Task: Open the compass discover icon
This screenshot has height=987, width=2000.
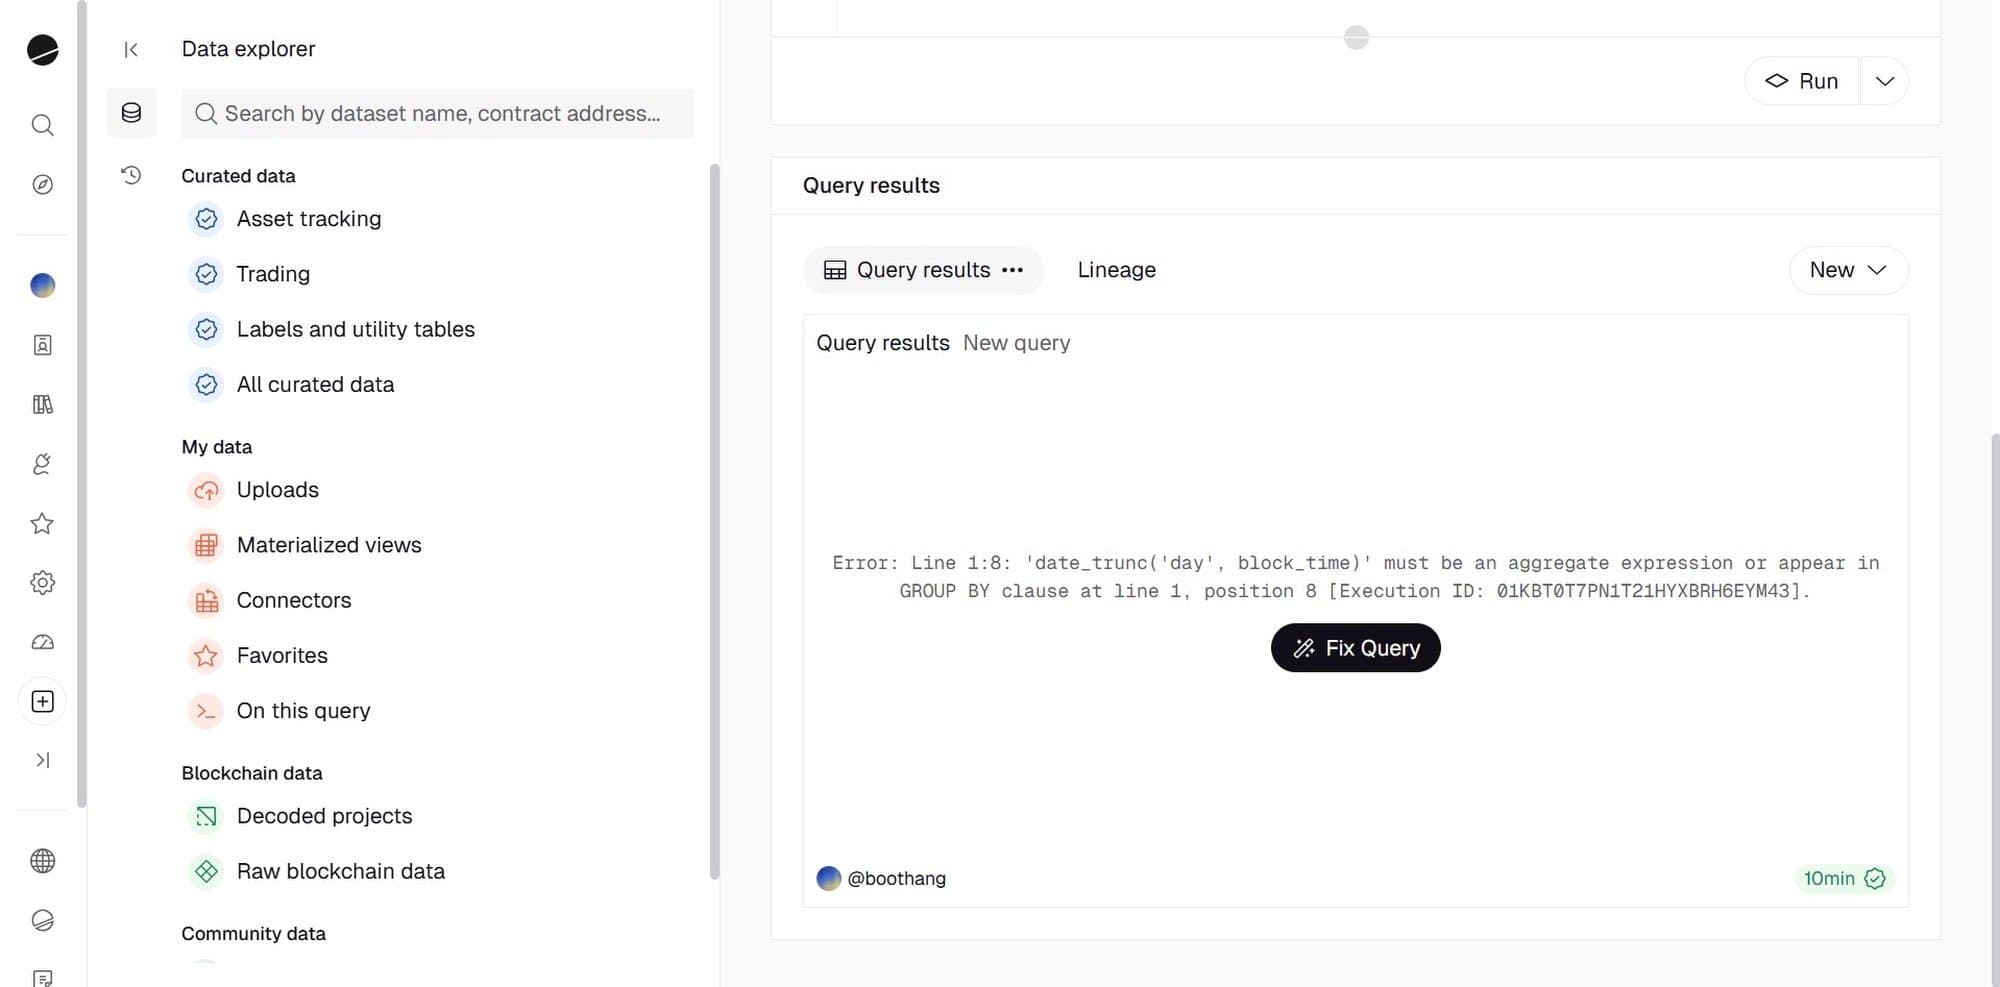Action: click(42, 185)
